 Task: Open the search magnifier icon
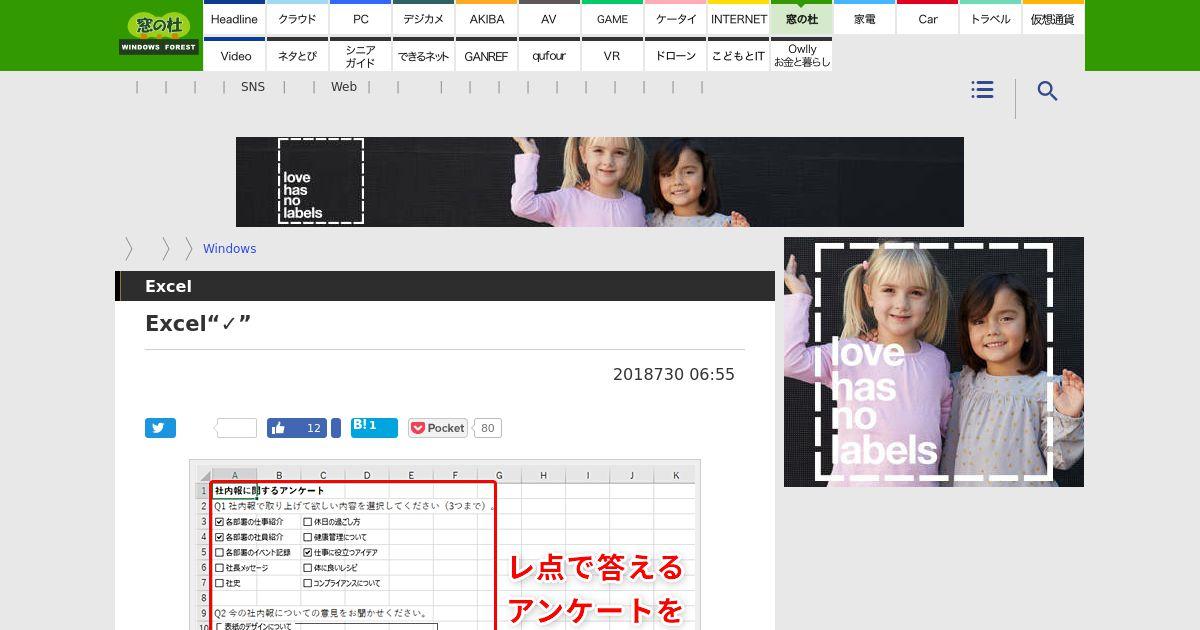1047,91
